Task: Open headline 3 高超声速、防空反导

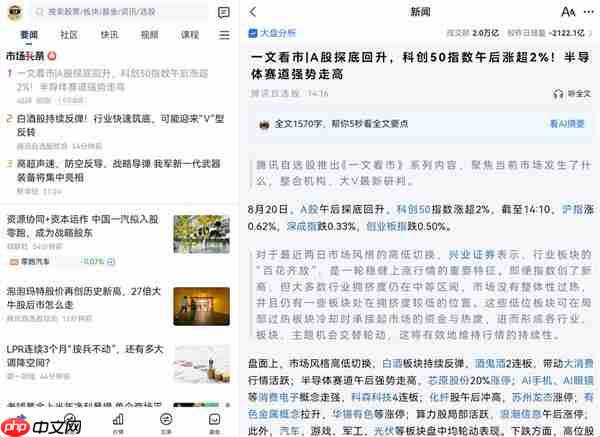Action: 119,170
